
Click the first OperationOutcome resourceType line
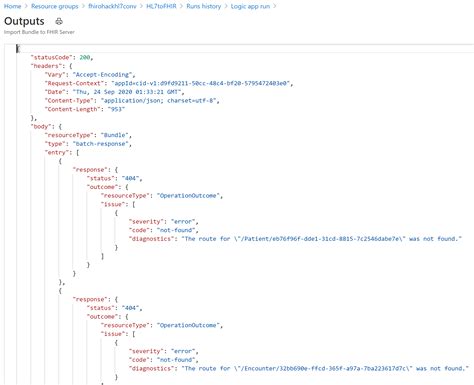tap(162, 196)
